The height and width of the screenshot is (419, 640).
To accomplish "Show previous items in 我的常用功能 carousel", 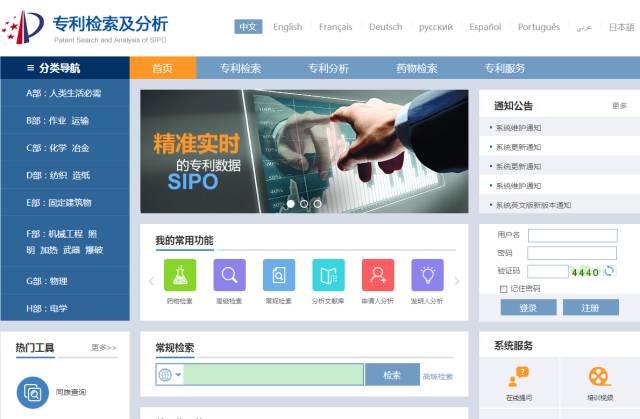I will [x=151, y=281].
